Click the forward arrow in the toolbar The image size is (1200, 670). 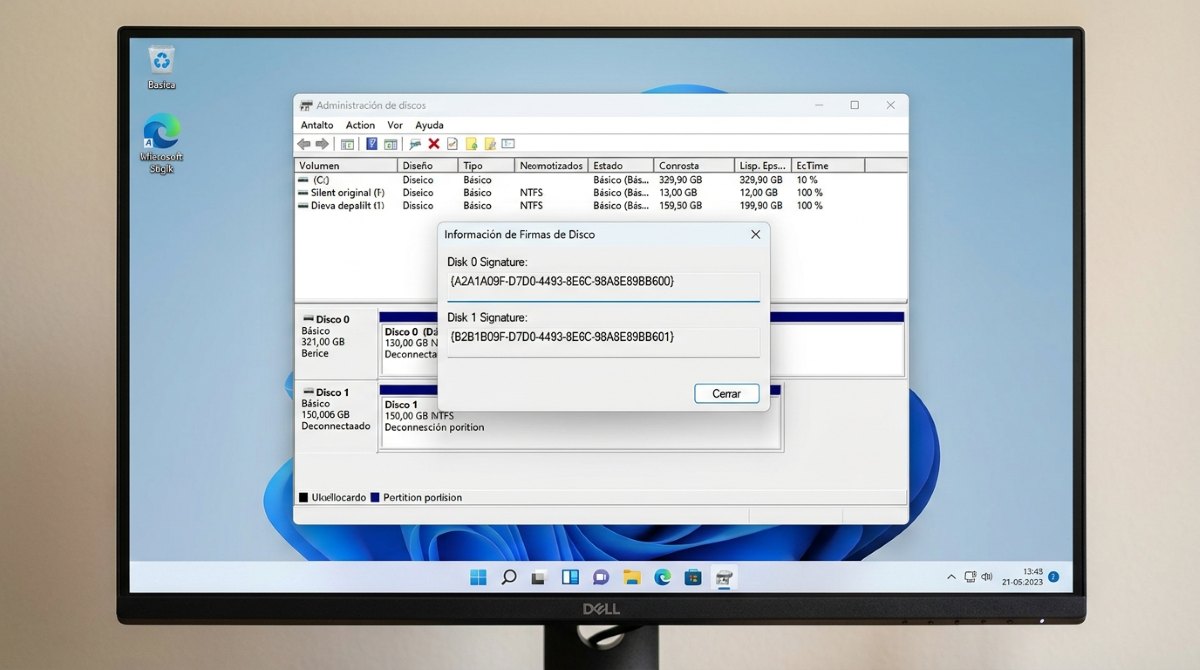[x=322, y=144]
